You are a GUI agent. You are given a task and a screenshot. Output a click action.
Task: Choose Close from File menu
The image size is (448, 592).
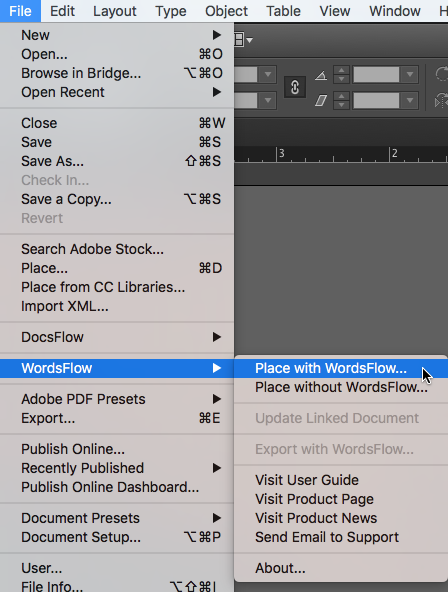coord(117,123)
